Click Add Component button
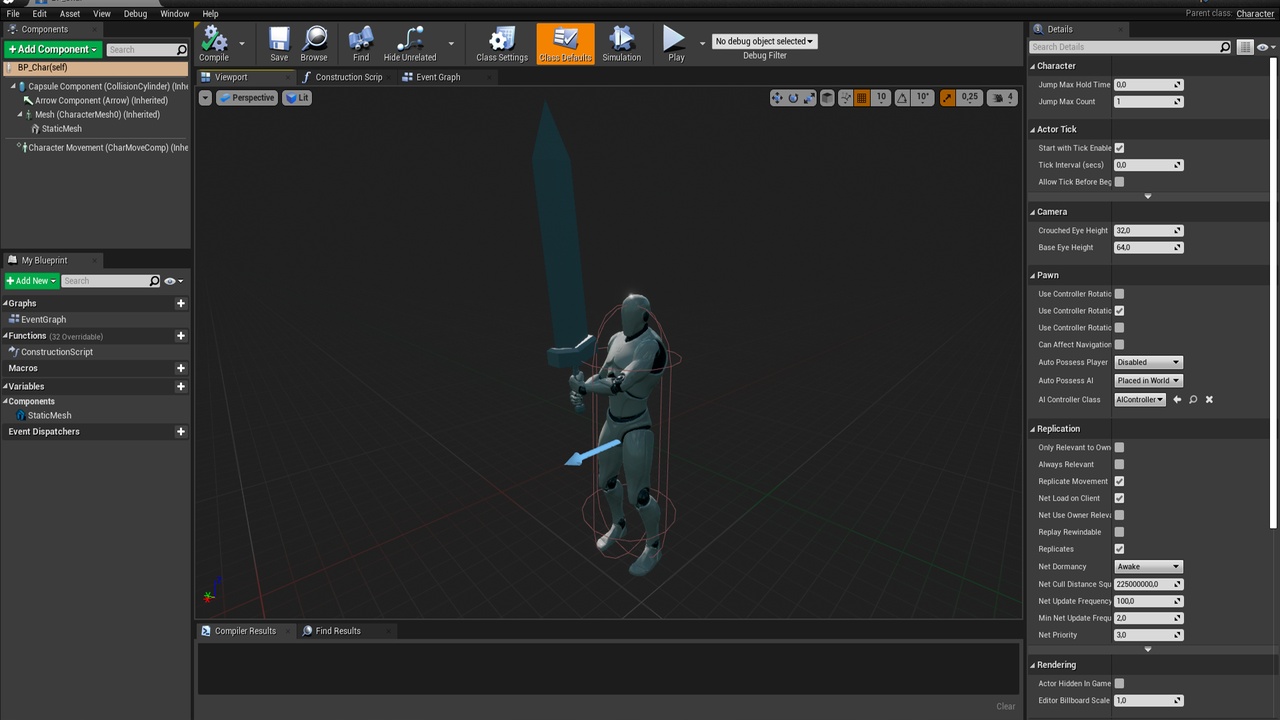 (x=53, y=49)
